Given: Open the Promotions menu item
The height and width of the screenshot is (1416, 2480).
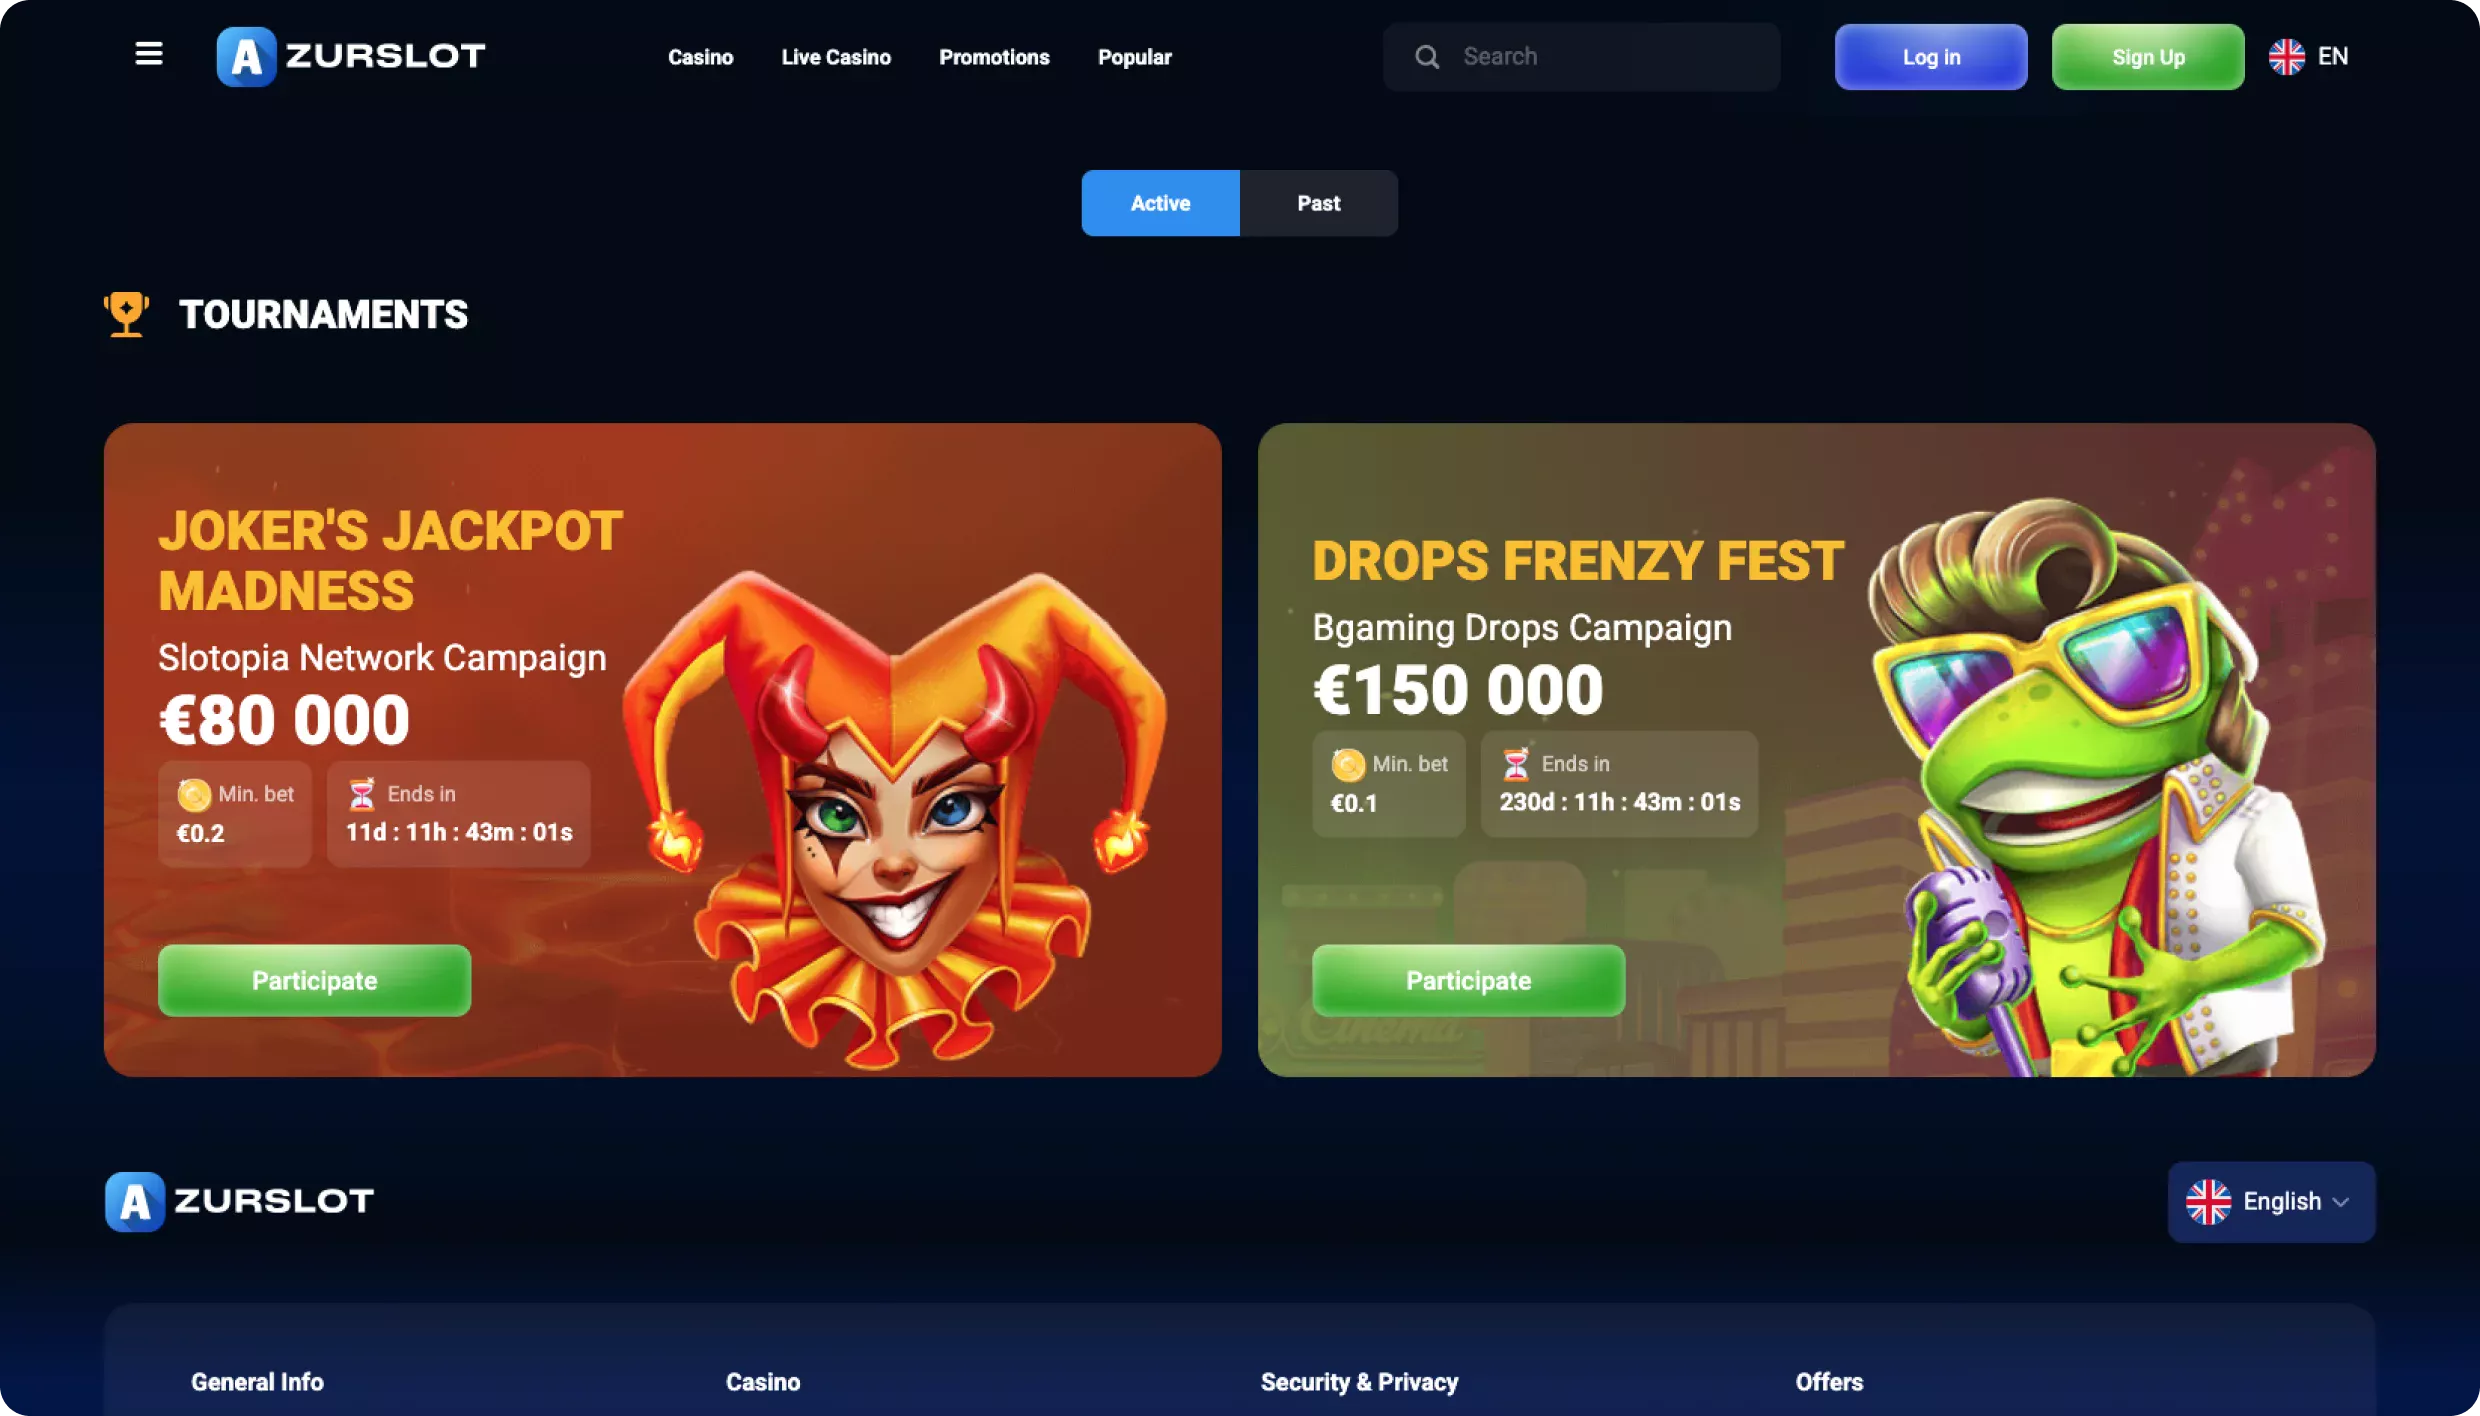Looking at the screenshot, I should (x=994, y=57).
